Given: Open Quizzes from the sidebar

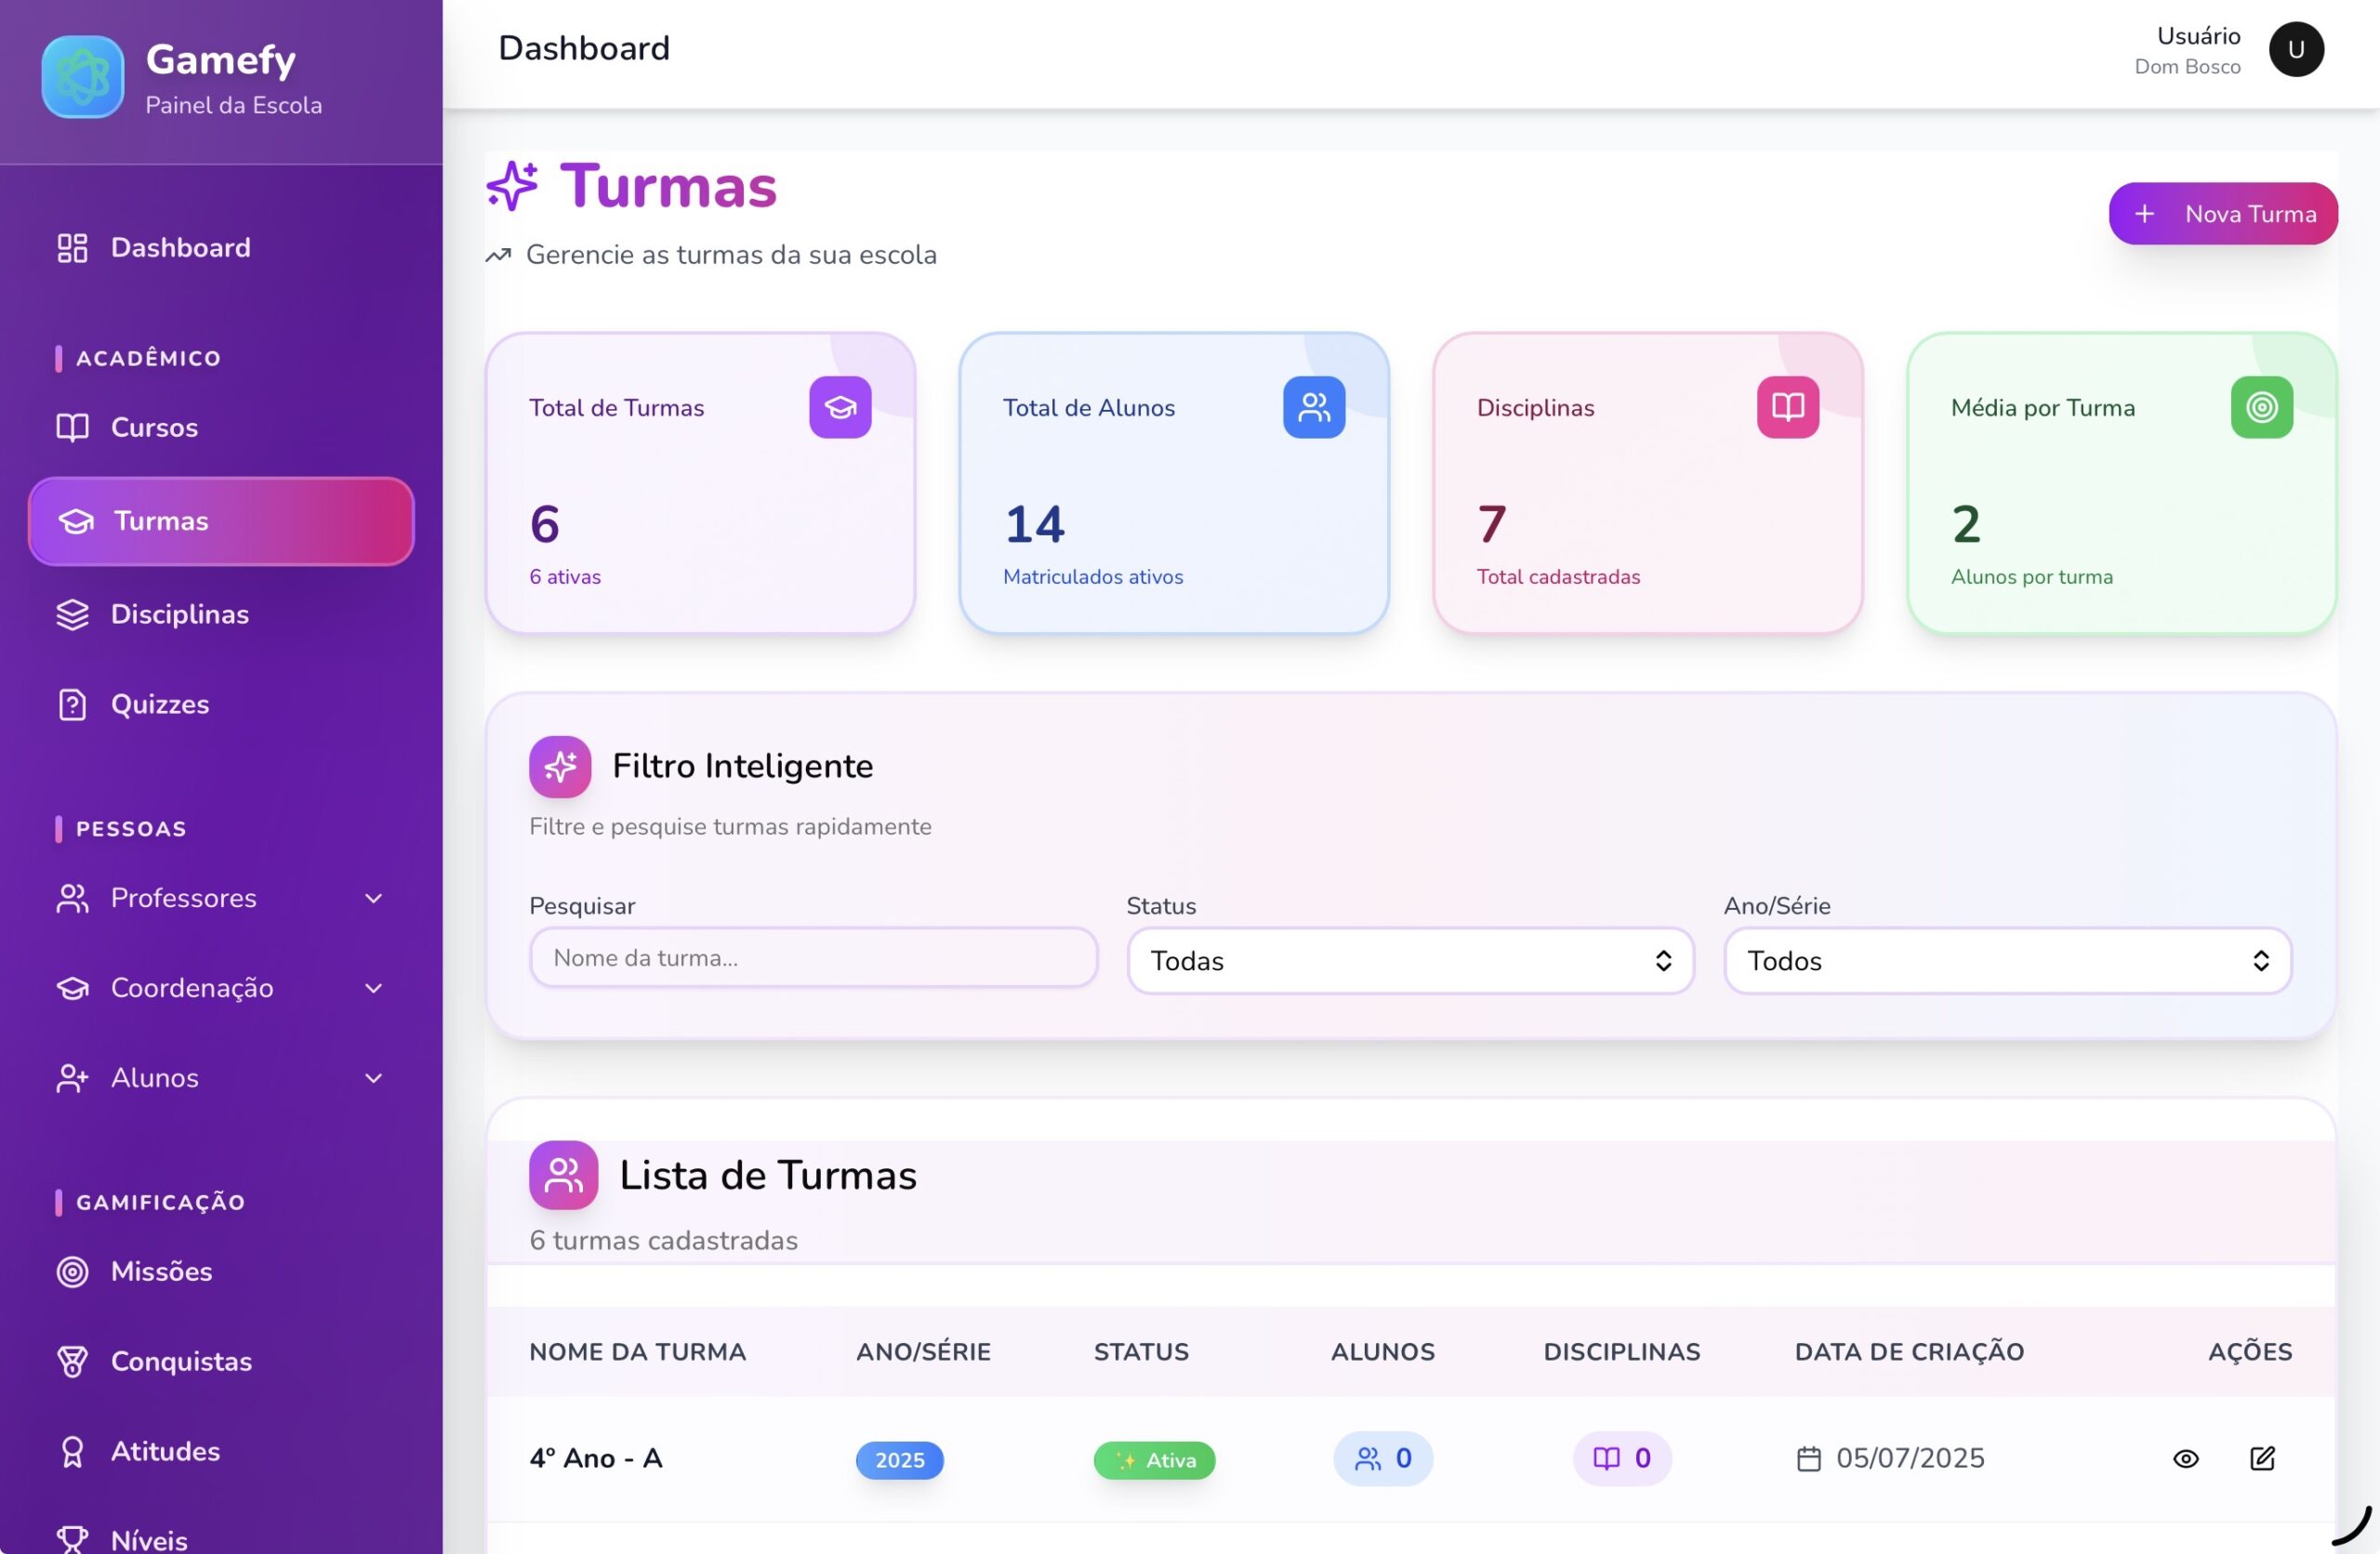Looking at the screenshot, I should 160,705.
